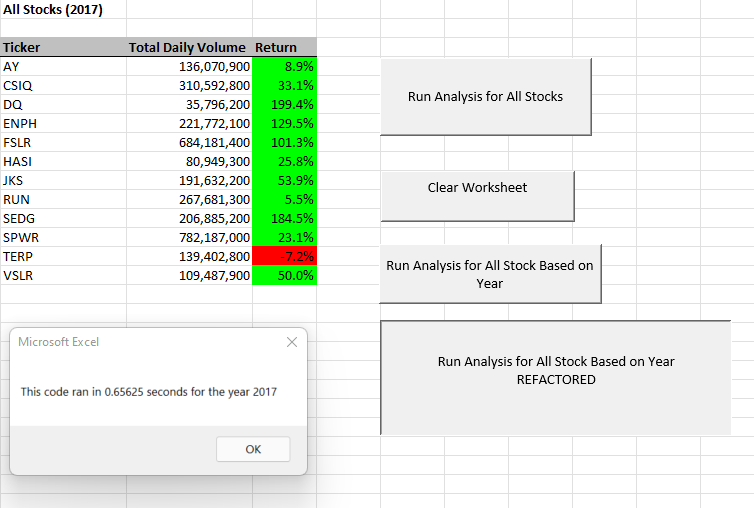Screen dimensions: 754x508
Task: Select the green 101.3% return cell
Action: point(284,142)
